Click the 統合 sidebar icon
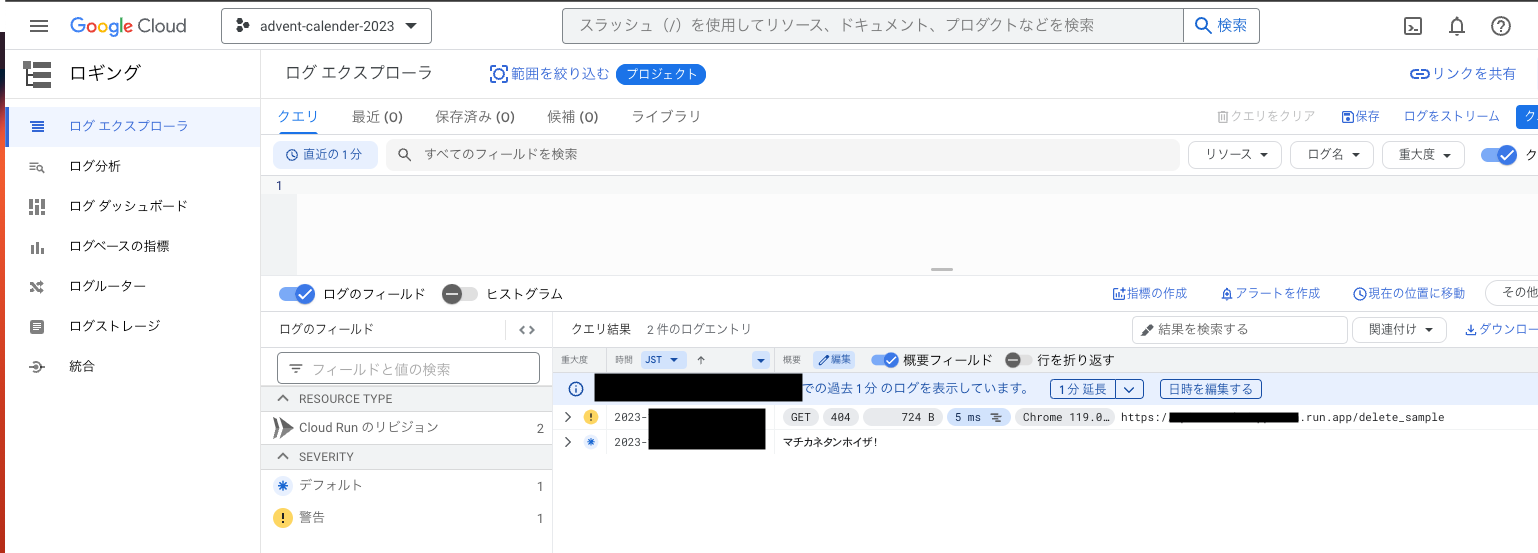This screenshot has height=553, width=1538. (37, 366)
